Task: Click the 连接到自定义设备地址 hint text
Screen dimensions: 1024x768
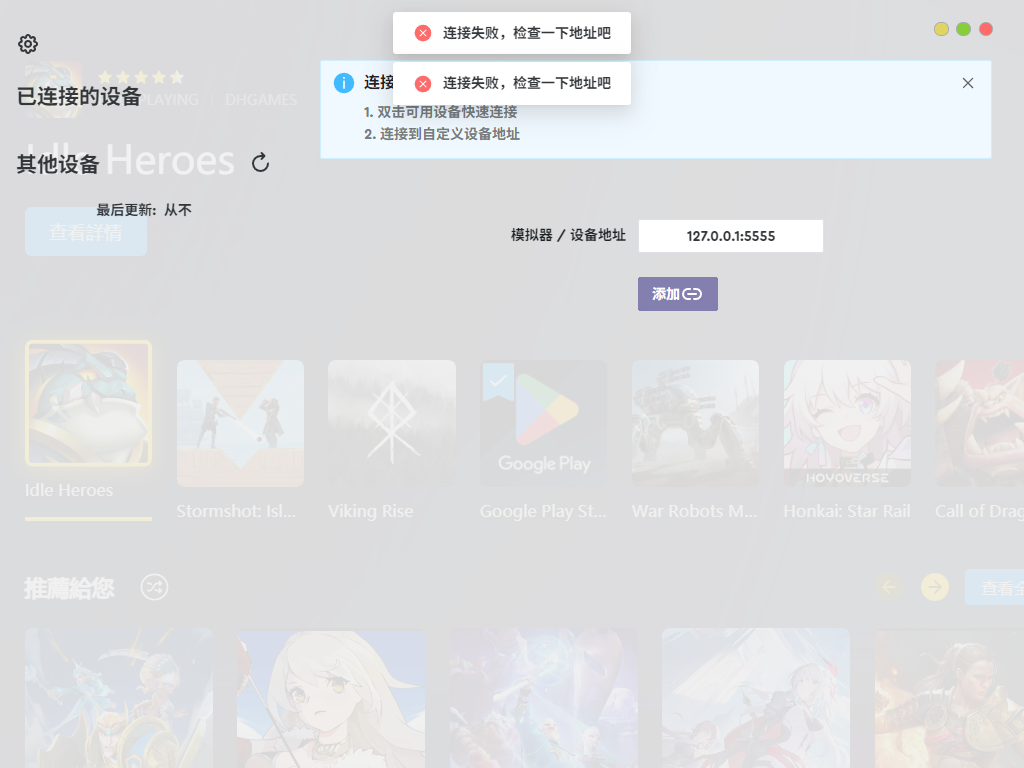Action: [450, 134]
